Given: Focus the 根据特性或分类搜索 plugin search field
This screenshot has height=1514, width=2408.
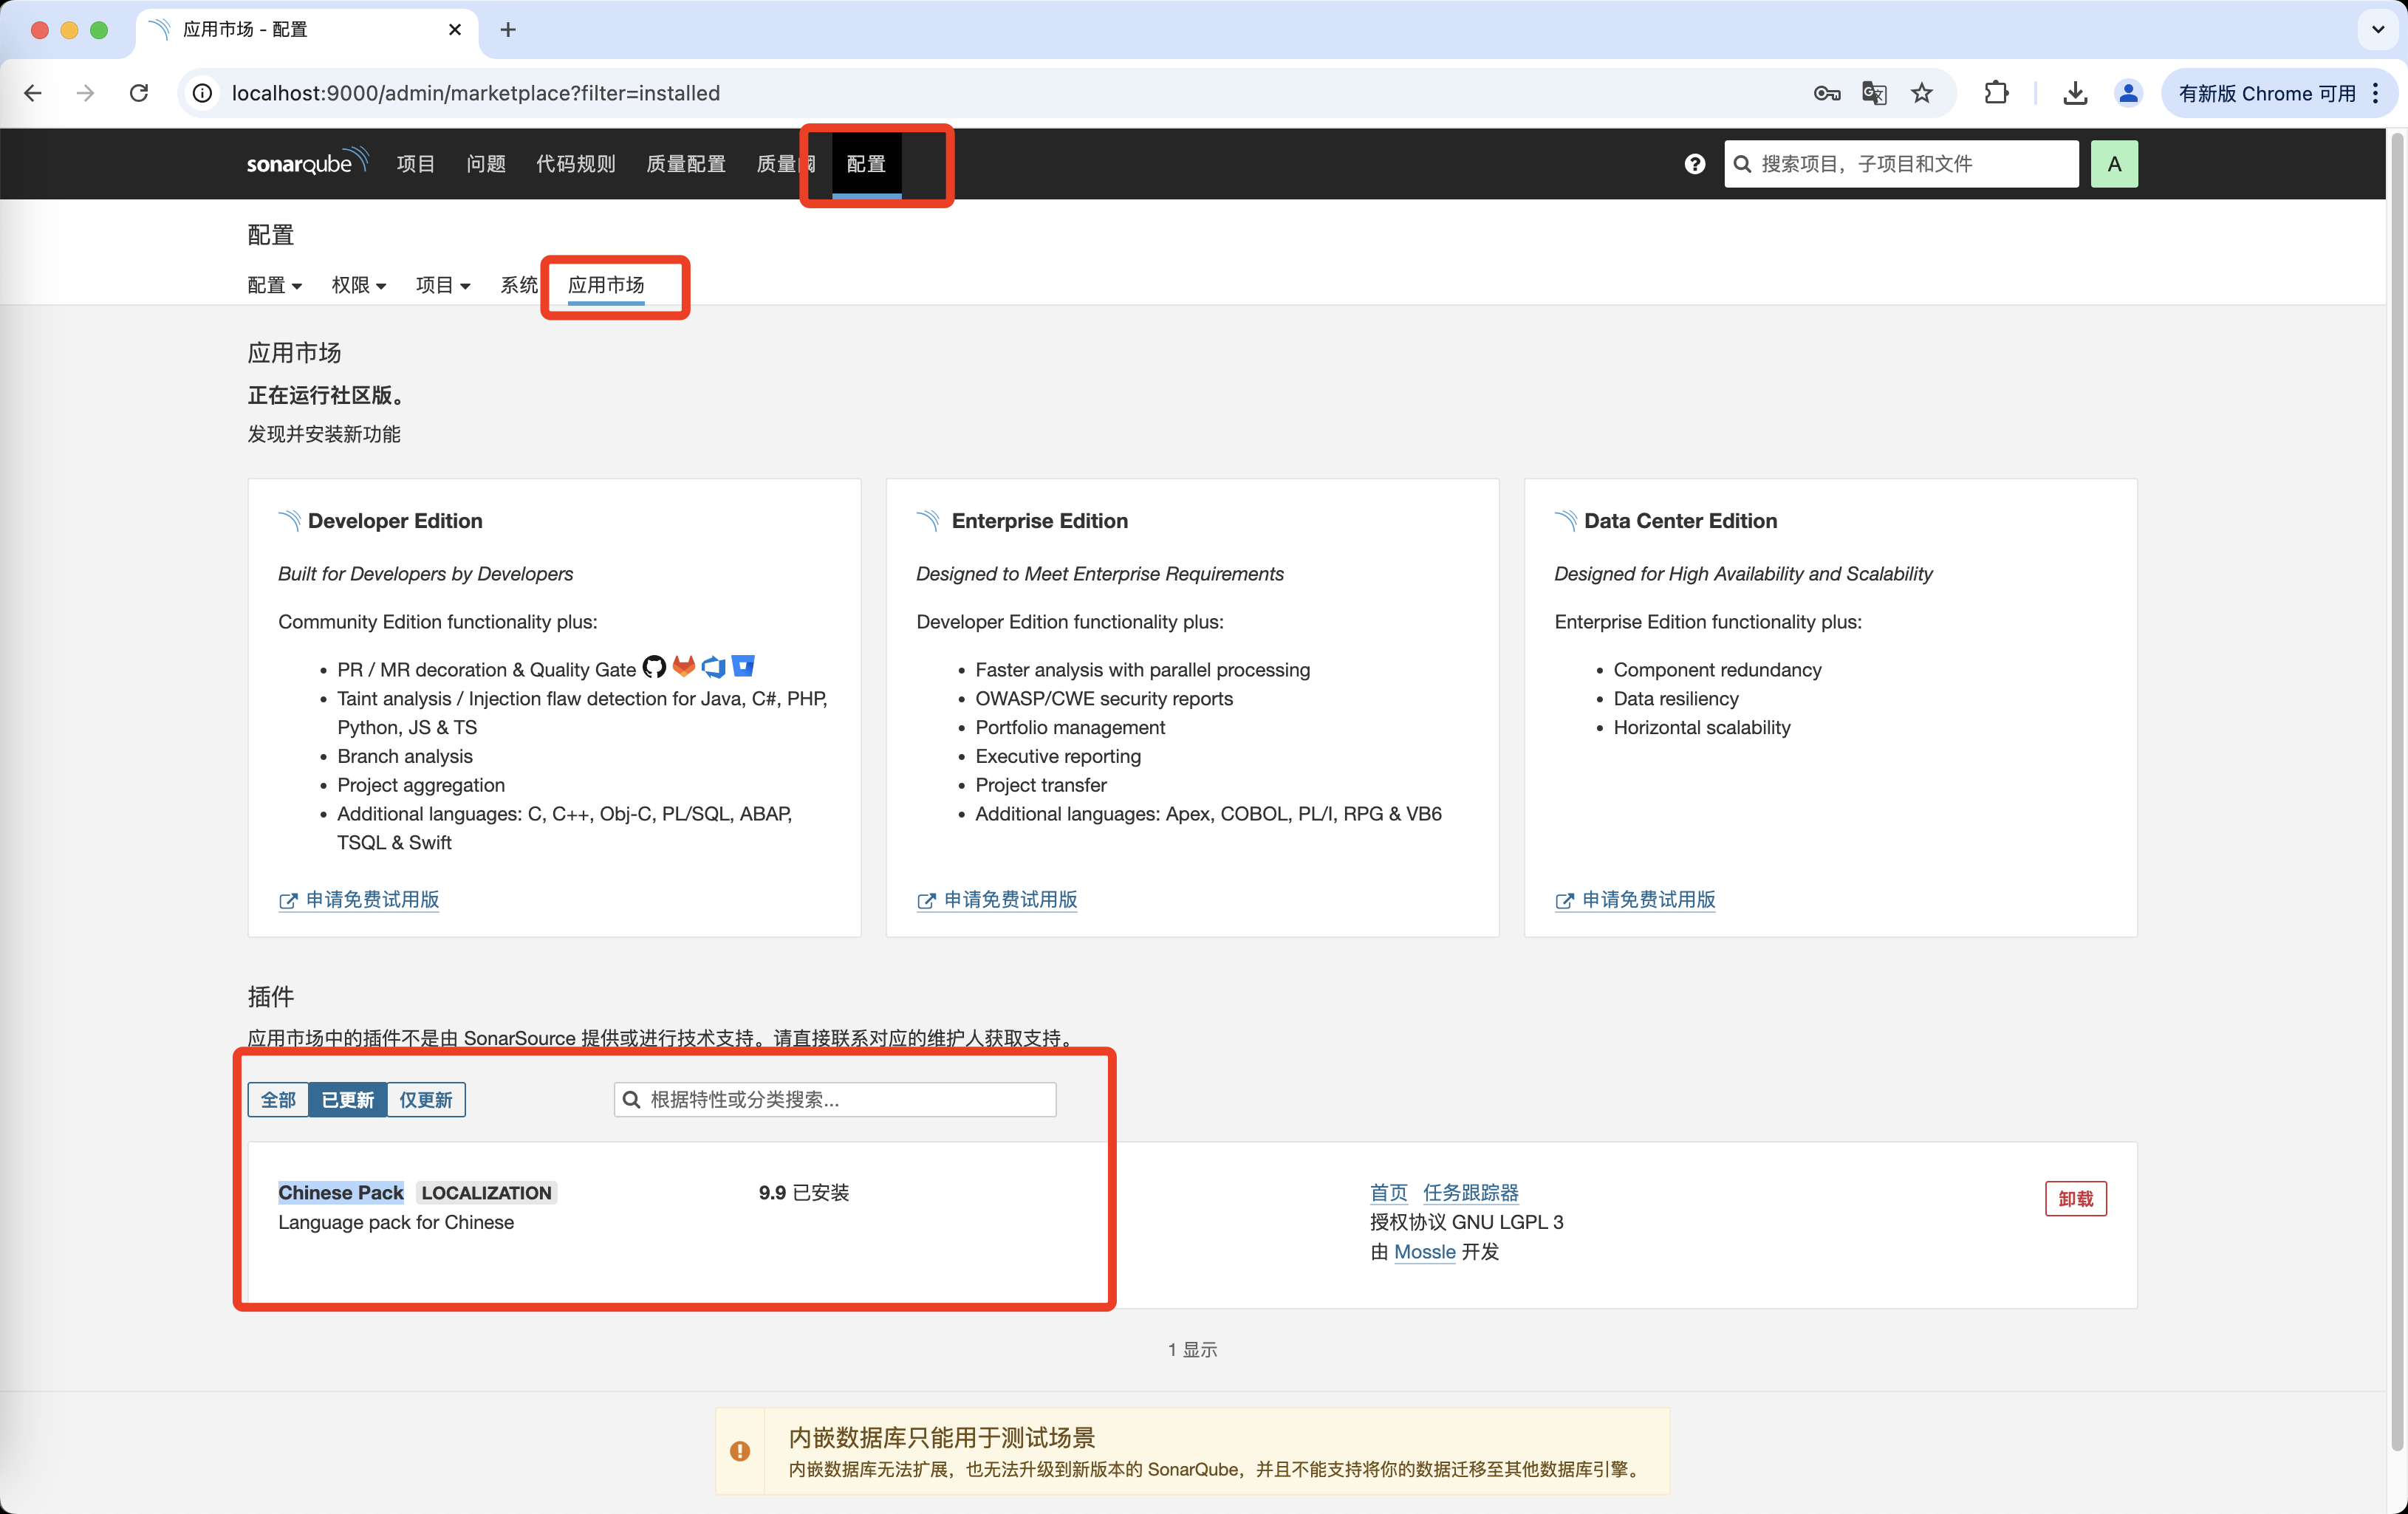Looking at the screenshot, I should click(x=835, y=1100).
